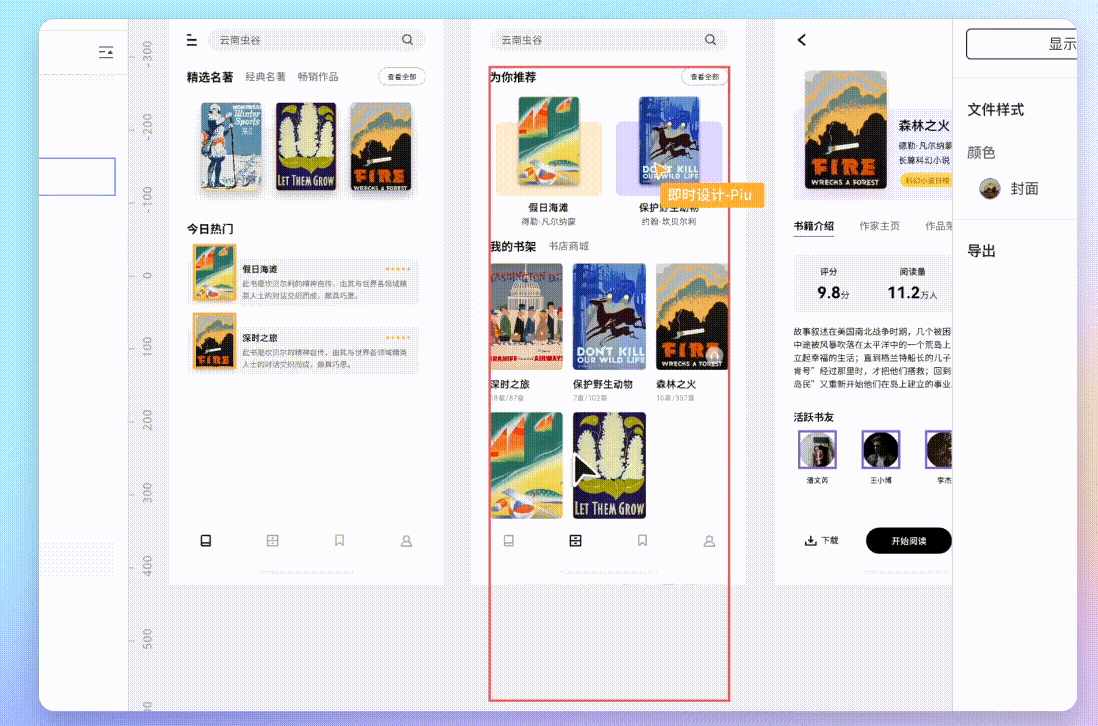The image size is (1098, 726).
Task: Click the collapse-panel icon in the left sidebar
Action: 106,52
